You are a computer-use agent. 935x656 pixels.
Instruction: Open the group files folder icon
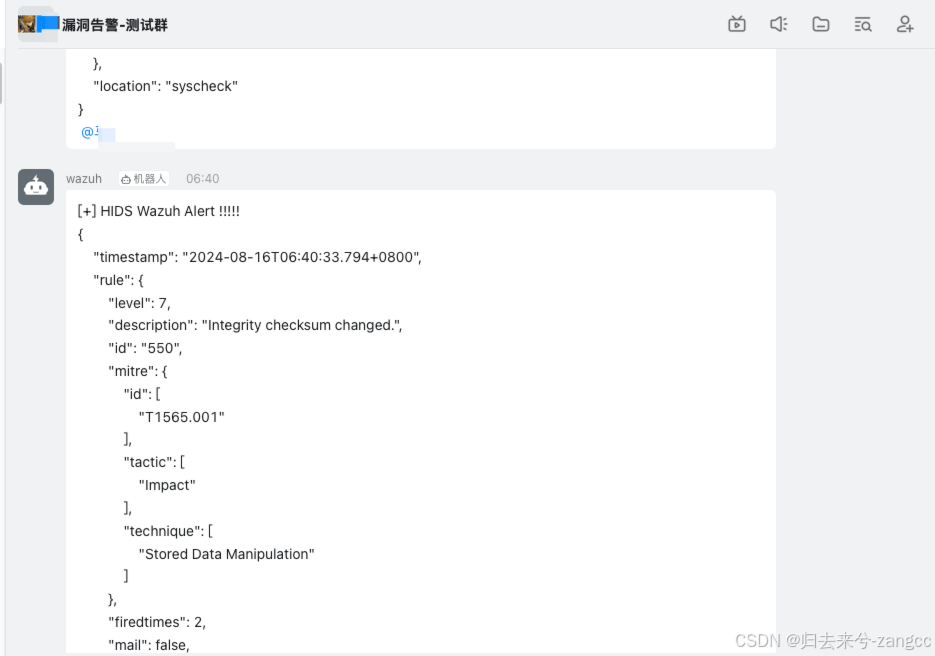[x=821, y=24]
